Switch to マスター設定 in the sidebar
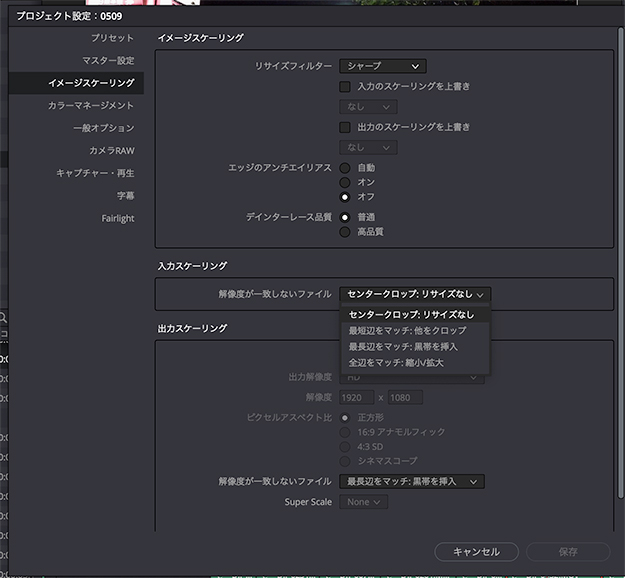The width and height of the screenshot is (625, 578). point(108,60)
